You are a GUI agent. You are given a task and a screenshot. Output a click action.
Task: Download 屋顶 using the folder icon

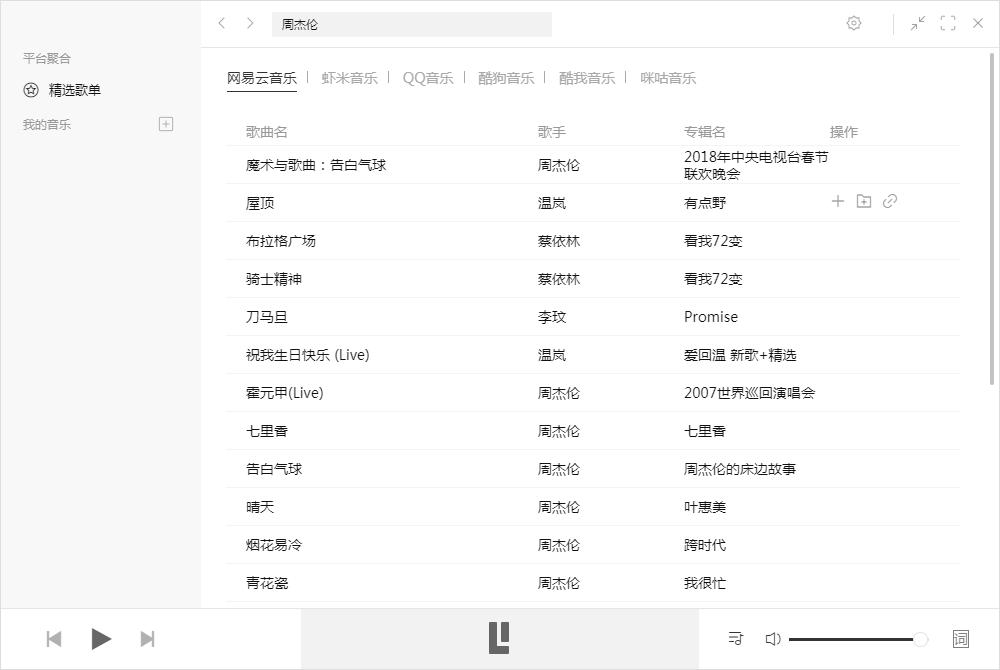pyautogui.click(x=864, y=201)
